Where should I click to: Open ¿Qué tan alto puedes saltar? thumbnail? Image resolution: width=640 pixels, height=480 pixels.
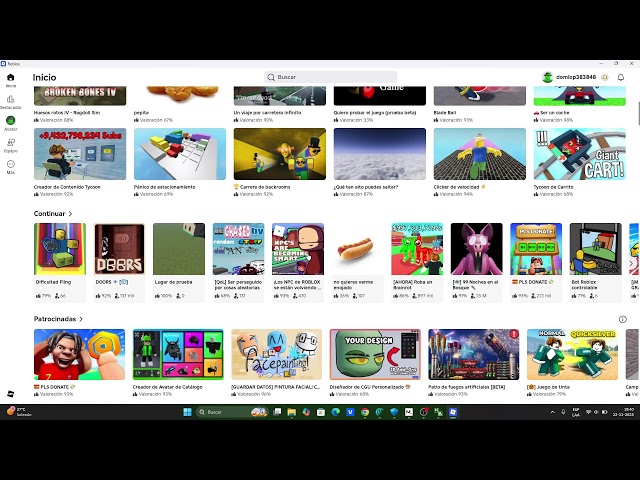pyautogui.click(x=380, y=154)
